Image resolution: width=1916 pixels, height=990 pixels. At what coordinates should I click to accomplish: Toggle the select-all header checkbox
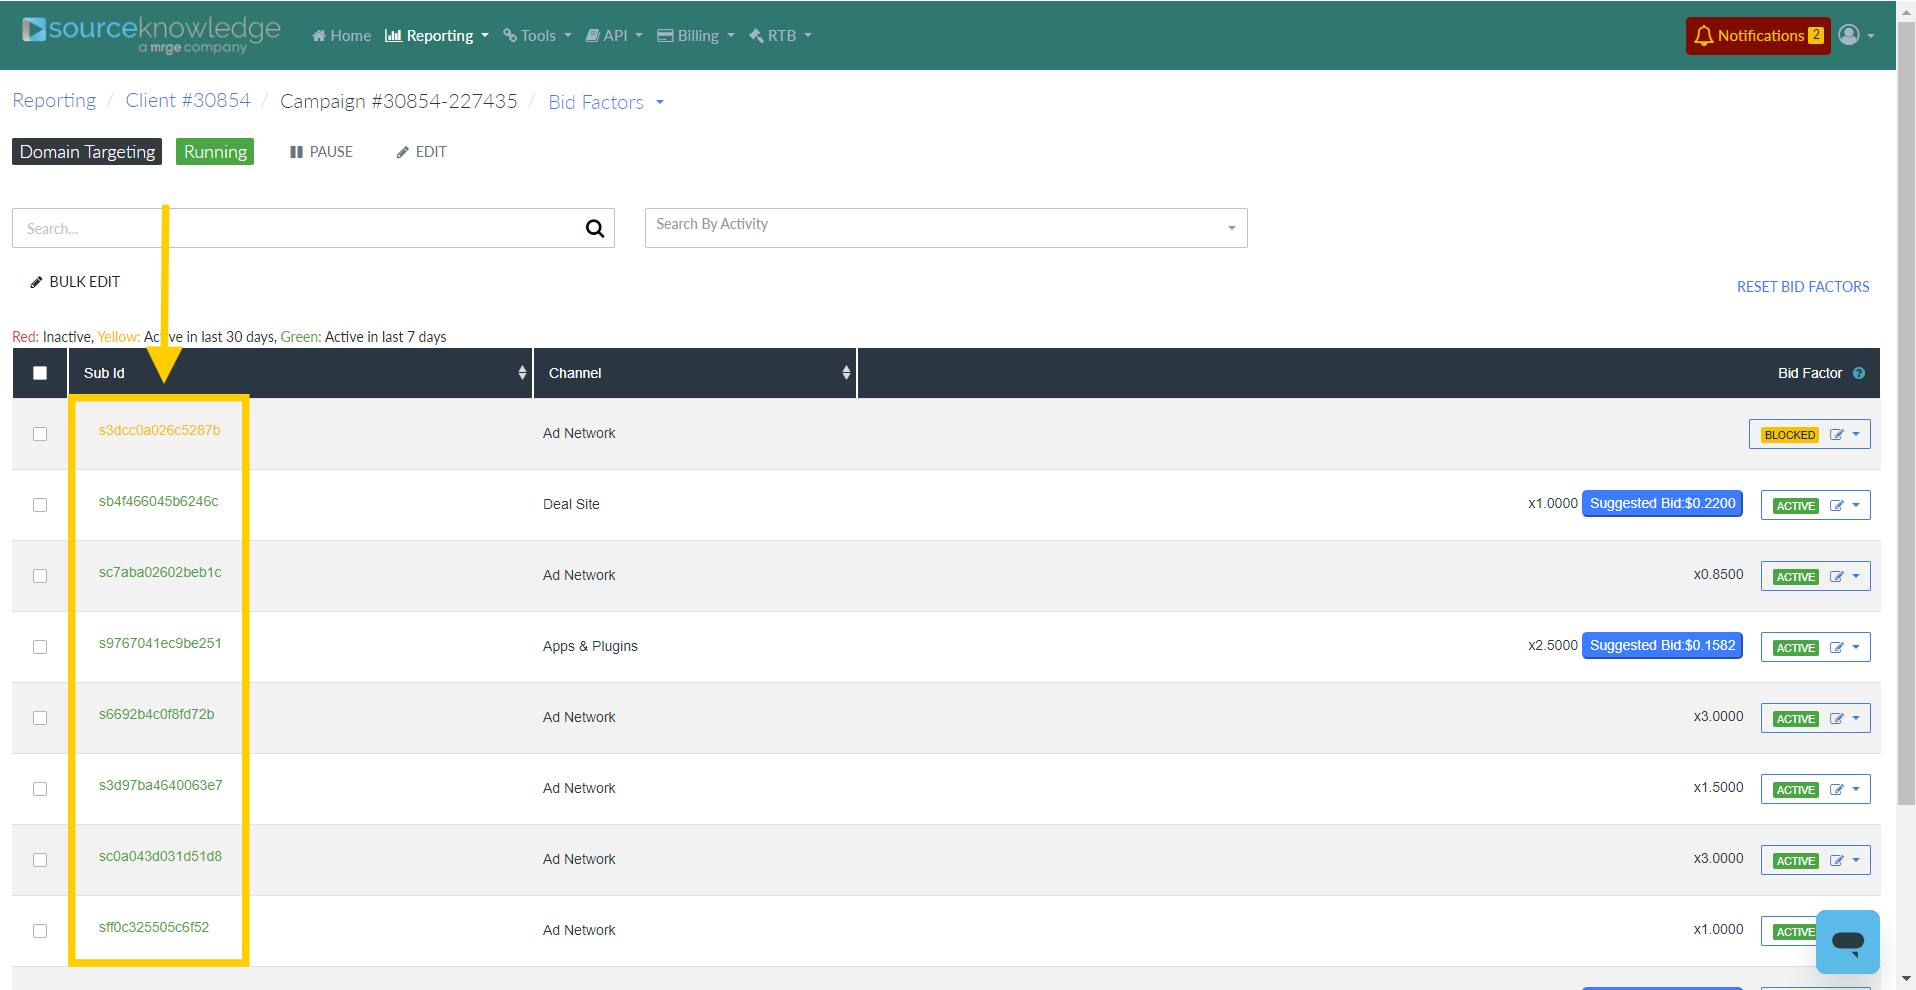click(40, 373)
